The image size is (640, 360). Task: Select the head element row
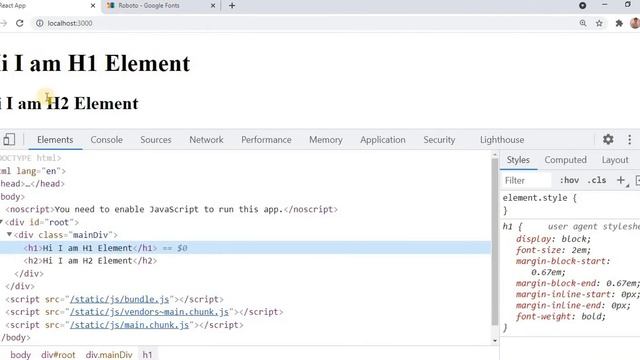tap(245, 184)
